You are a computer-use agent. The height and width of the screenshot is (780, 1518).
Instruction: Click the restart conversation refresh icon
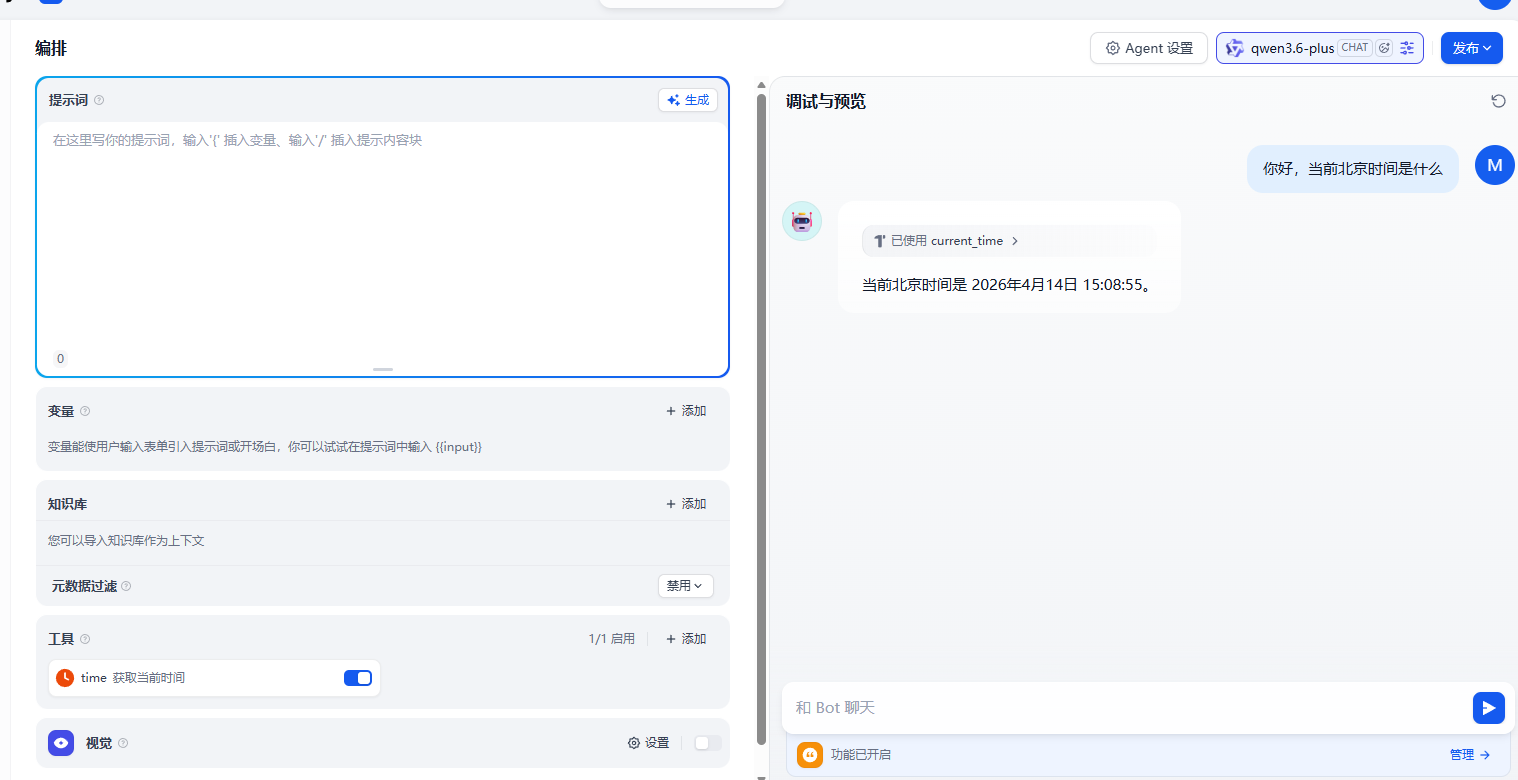pyautogui.click(x=1497, y=101)
